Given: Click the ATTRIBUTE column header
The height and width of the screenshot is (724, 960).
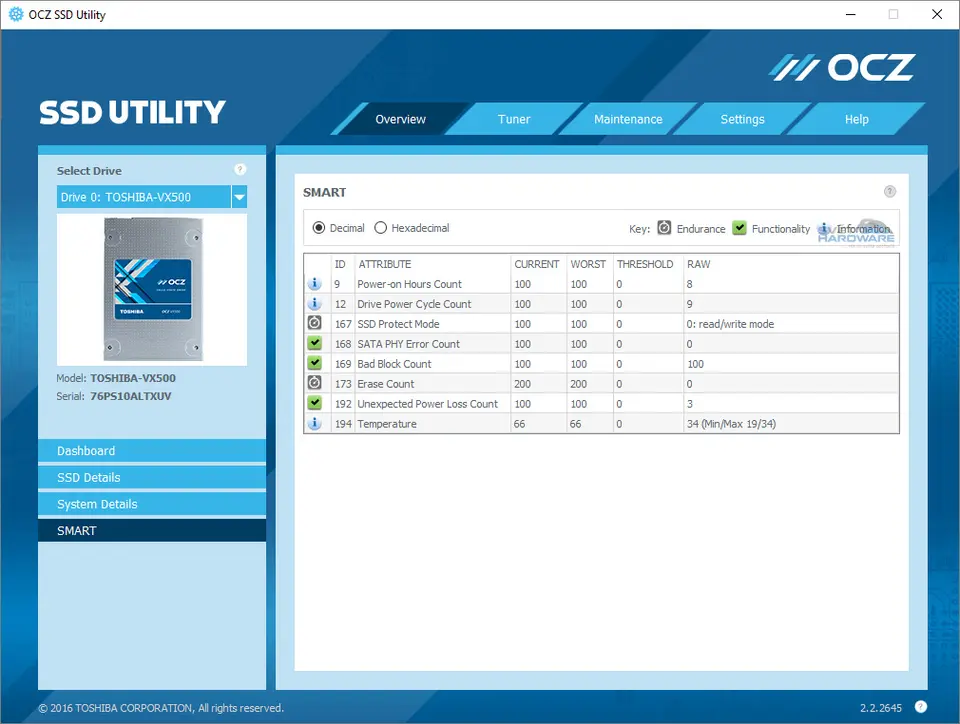Looking at the screenshot, I should tap(384, 264).
